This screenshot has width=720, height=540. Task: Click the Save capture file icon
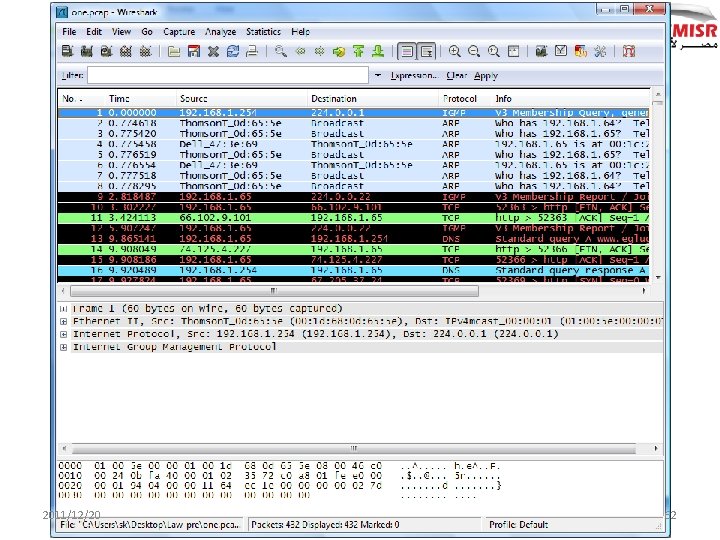click(x=192, y=51)
